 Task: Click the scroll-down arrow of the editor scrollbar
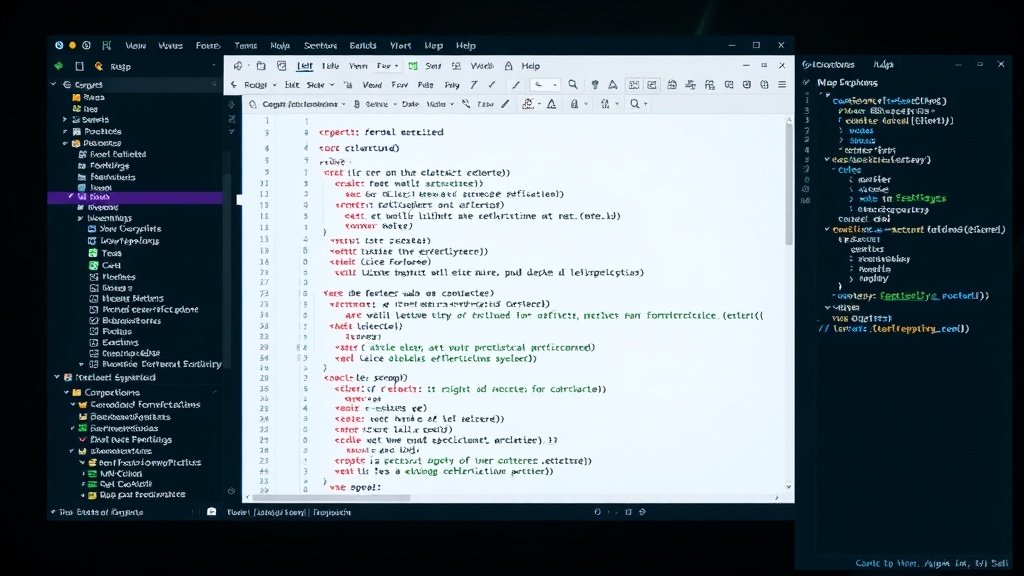[x=789, y=487]
